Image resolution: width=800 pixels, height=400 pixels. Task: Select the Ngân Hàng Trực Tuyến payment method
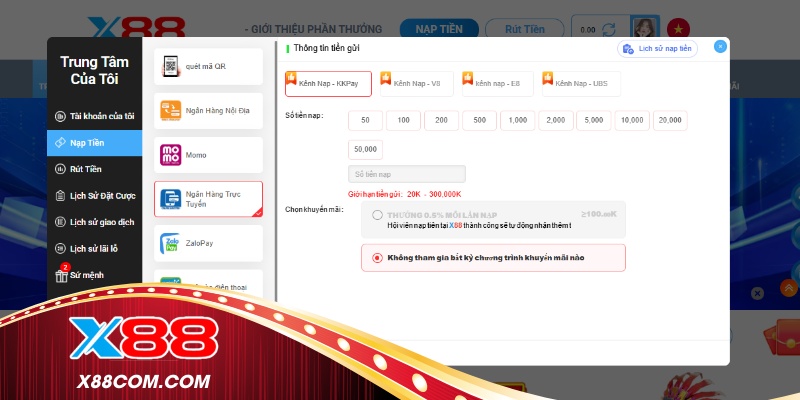point(208,199)
